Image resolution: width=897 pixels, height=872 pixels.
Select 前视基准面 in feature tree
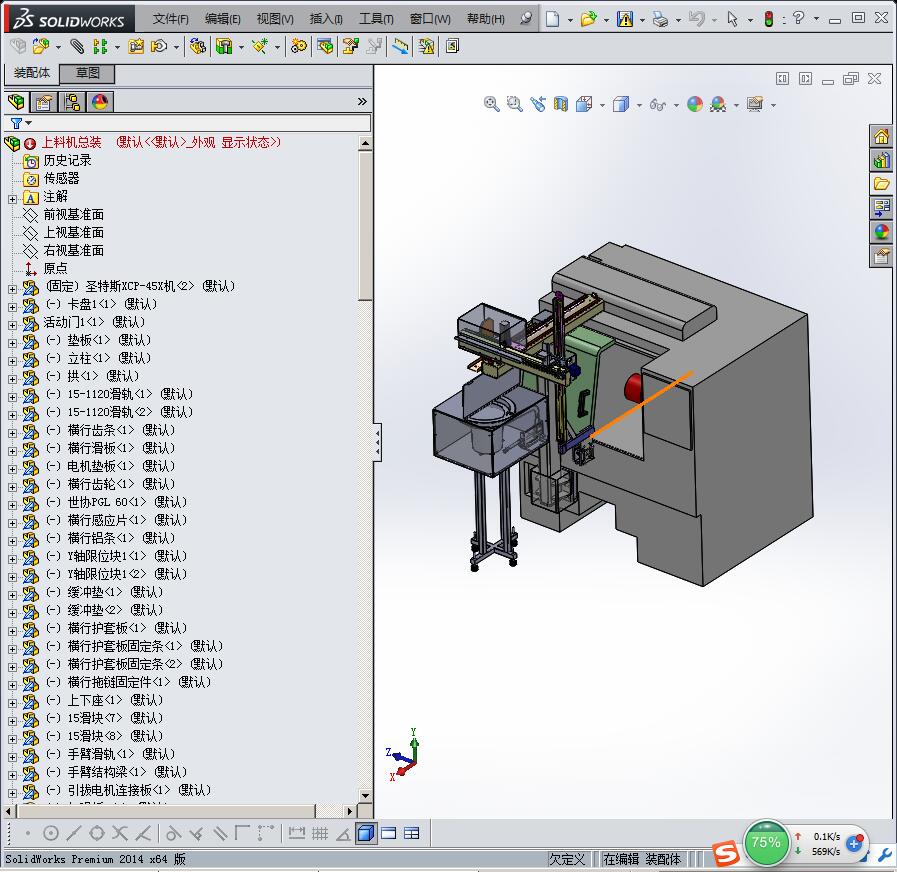[73, 215]
